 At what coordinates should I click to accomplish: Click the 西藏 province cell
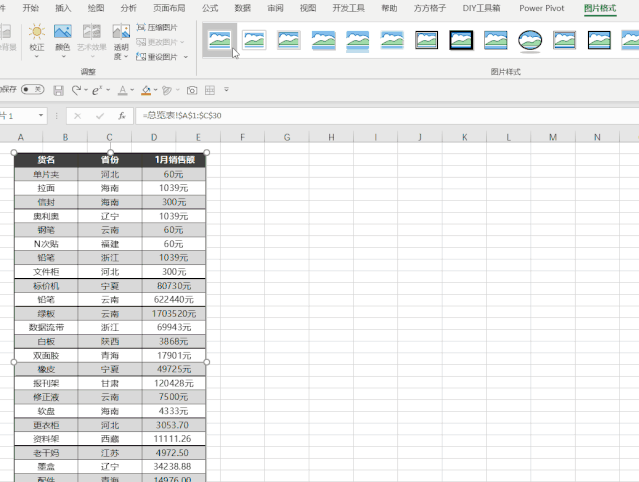click(x=110, y=439)
